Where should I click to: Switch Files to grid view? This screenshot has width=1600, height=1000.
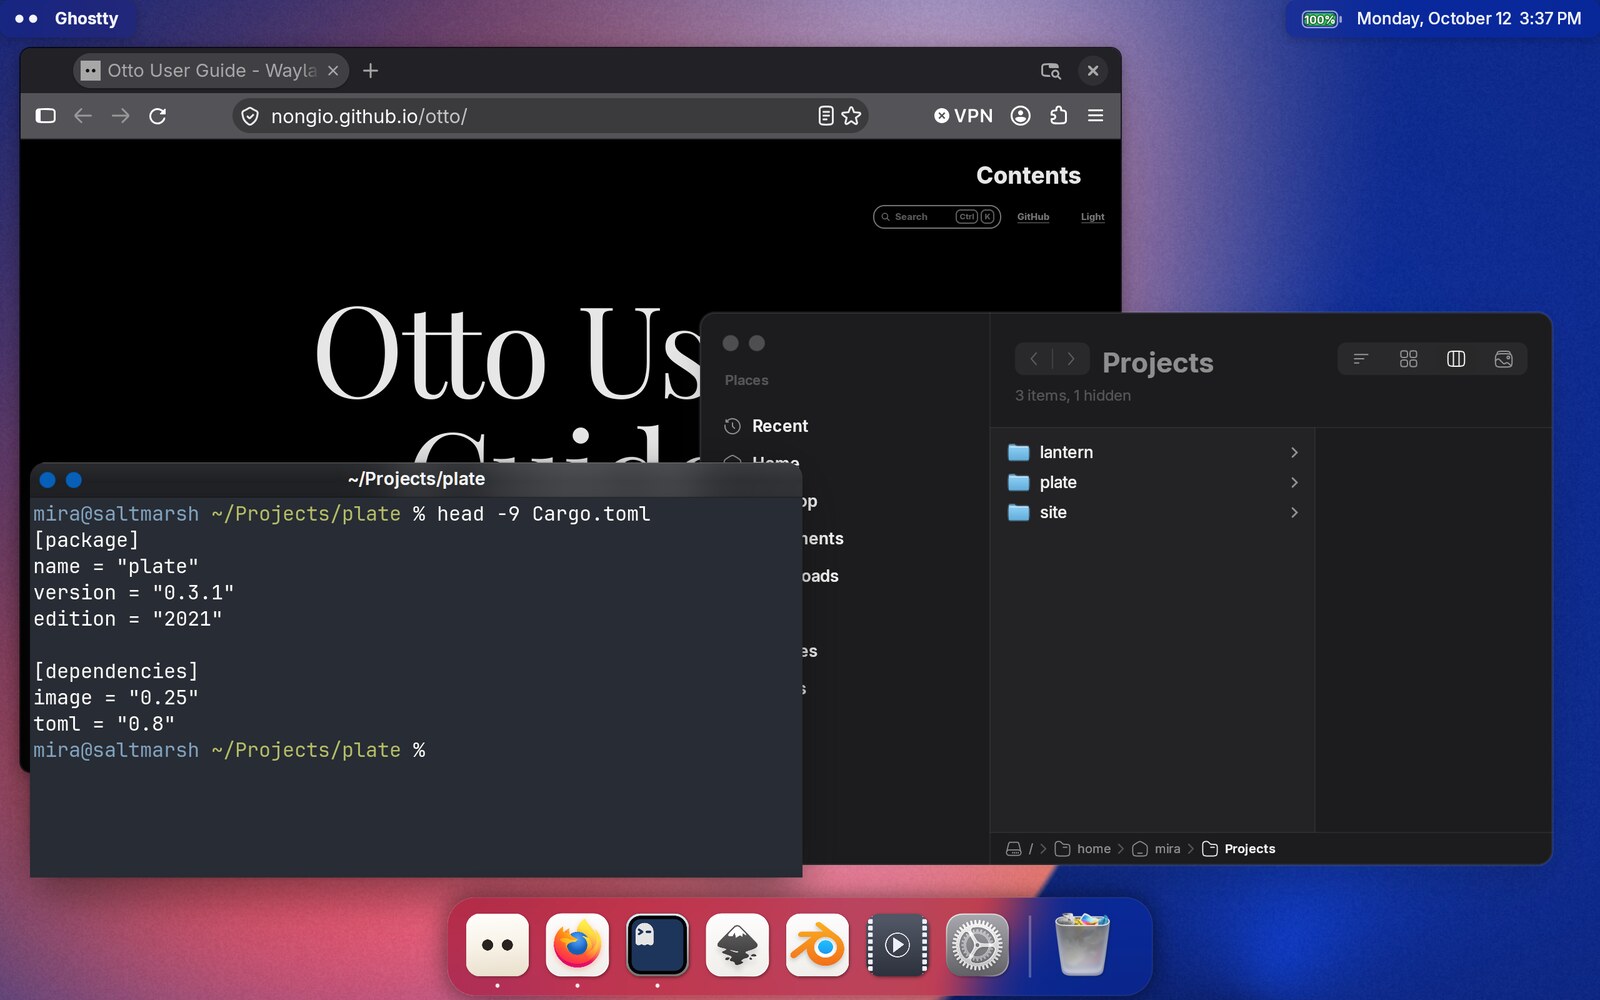tap(1408, 359)
